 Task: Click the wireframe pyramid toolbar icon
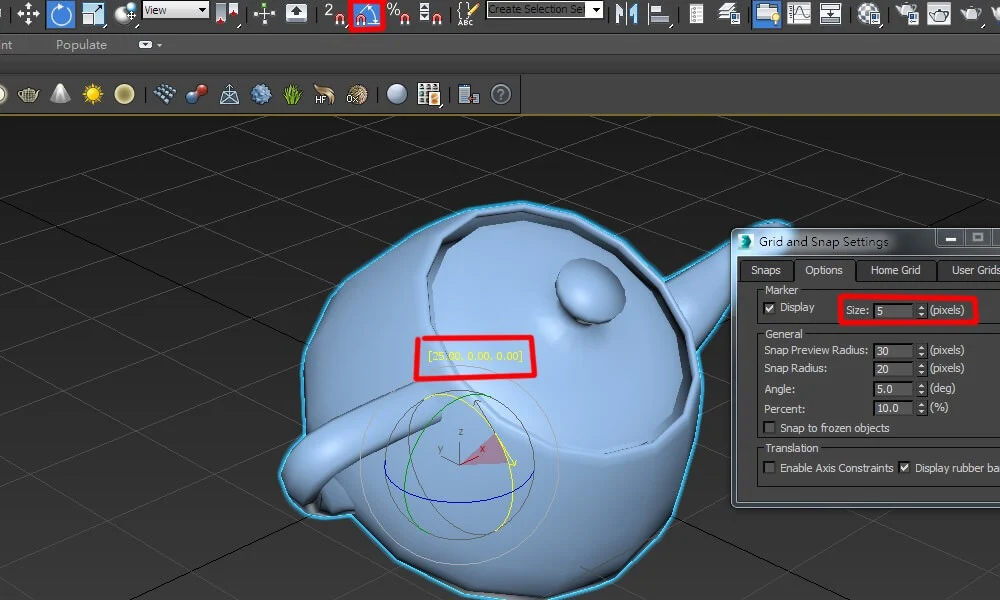coord(229,94)
